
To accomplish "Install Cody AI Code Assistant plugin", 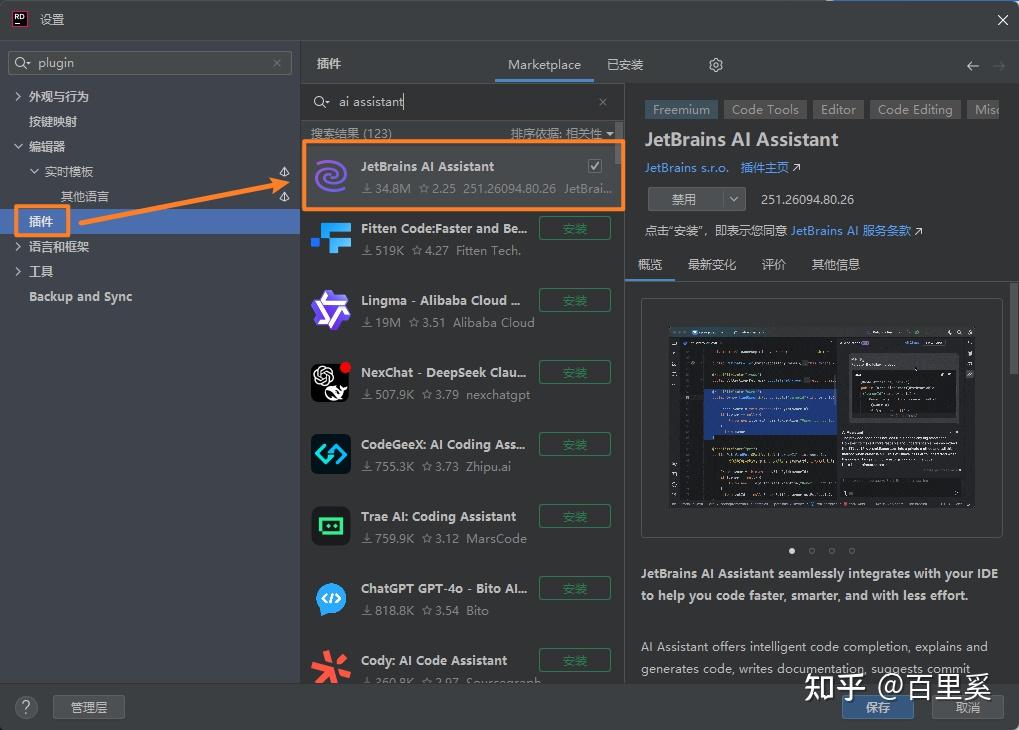I will [x=574, y=661].
